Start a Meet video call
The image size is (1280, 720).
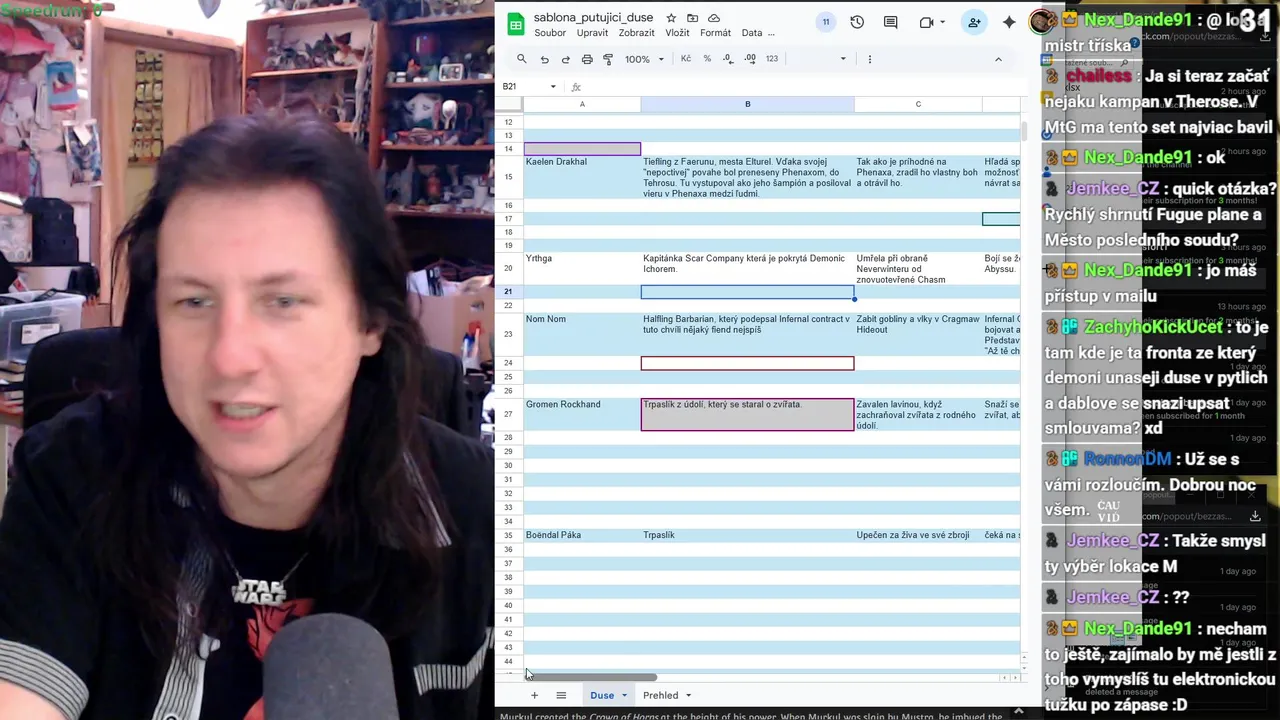pos(926,22)
